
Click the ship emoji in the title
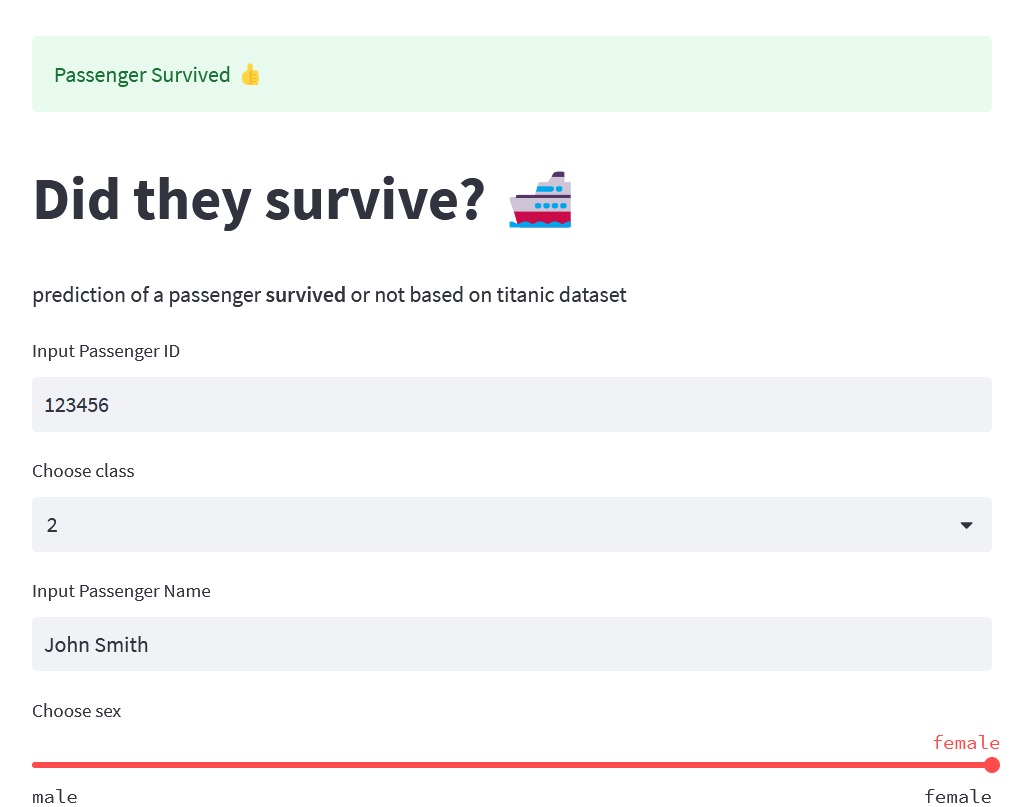point(540,200)
